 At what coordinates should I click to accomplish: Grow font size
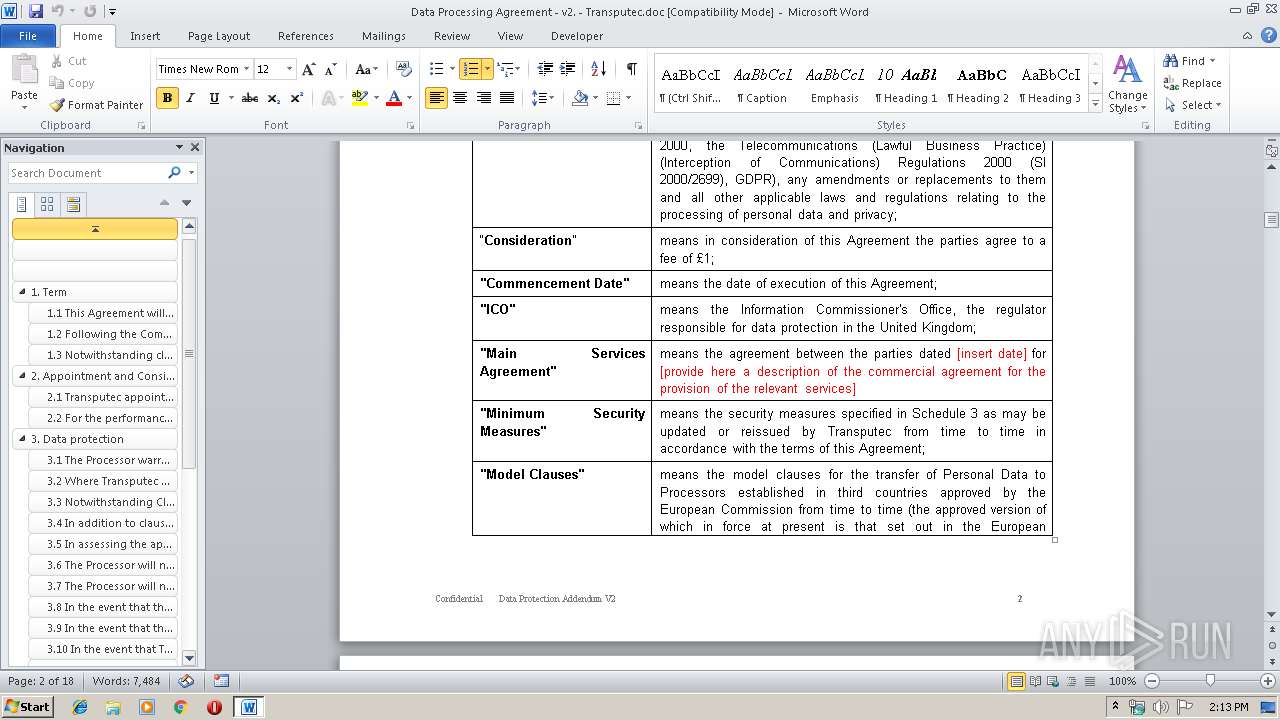pos(309,69)
